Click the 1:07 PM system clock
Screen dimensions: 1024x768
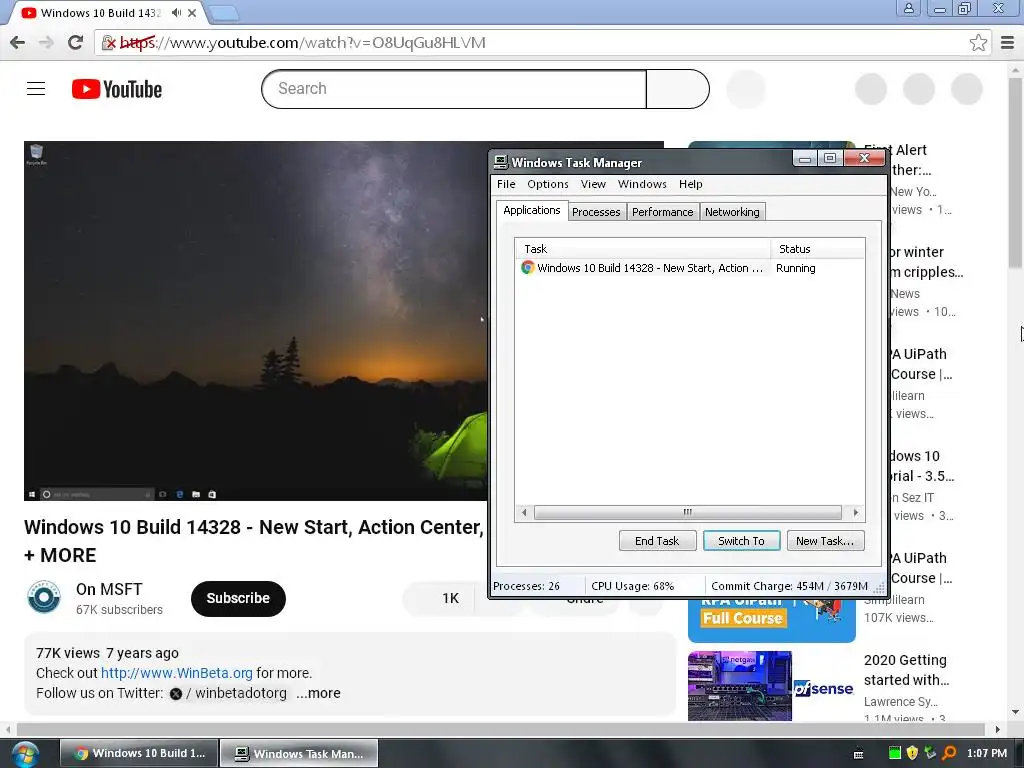[x=987, y=753]
